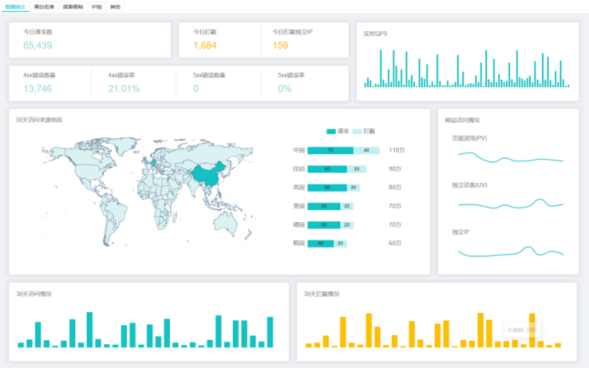589x368 pixels.
Task: Click the 页面浏览(PV) trend line
Action: click(511, 157)
